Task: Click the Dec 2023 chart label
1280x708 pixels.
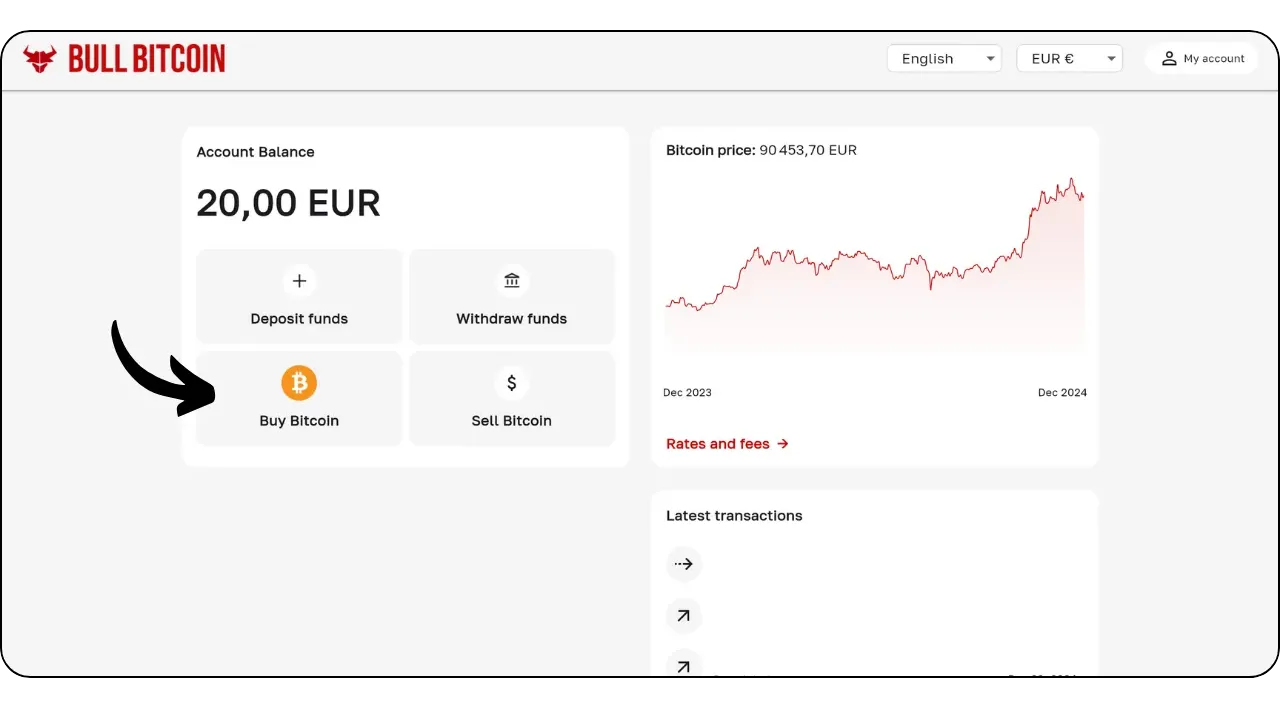Action: (687, 392)
